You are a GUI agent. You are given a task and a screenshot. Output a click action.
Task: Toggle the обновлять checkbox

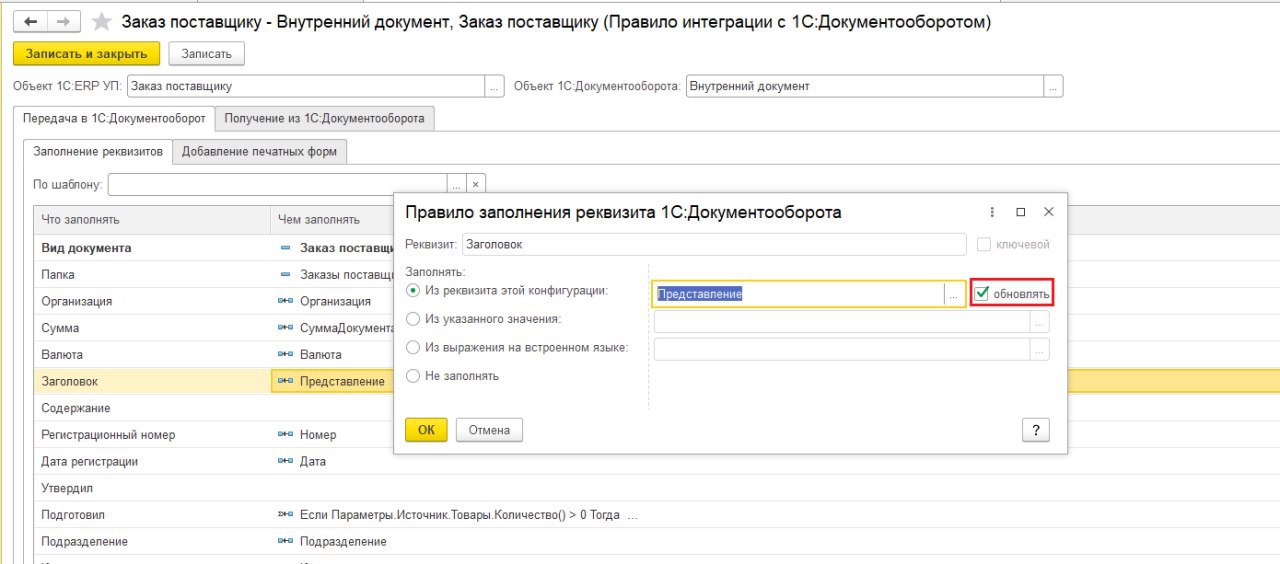(982, 293)
